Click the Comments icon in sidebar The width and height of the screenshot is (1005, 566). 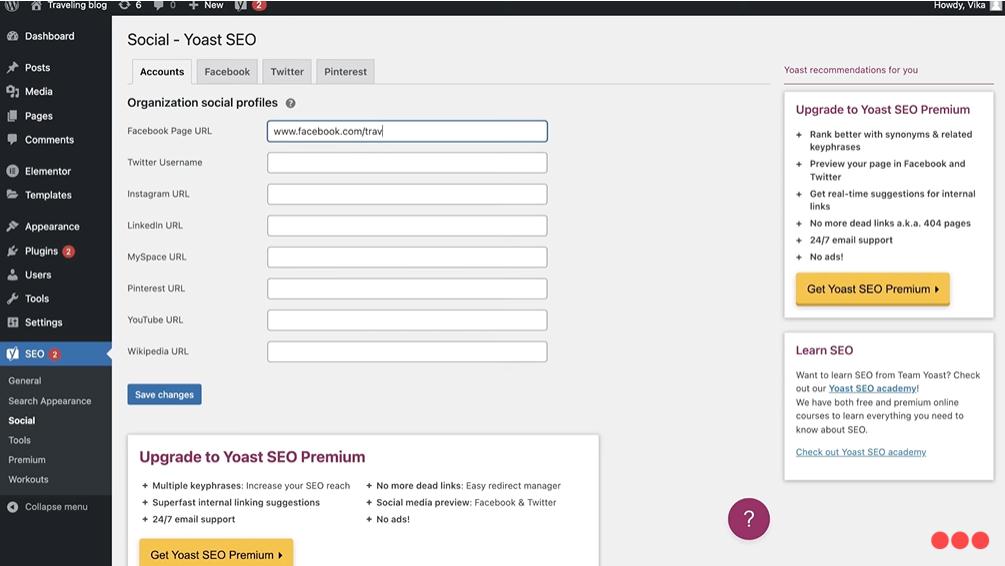tap(13, 139)
